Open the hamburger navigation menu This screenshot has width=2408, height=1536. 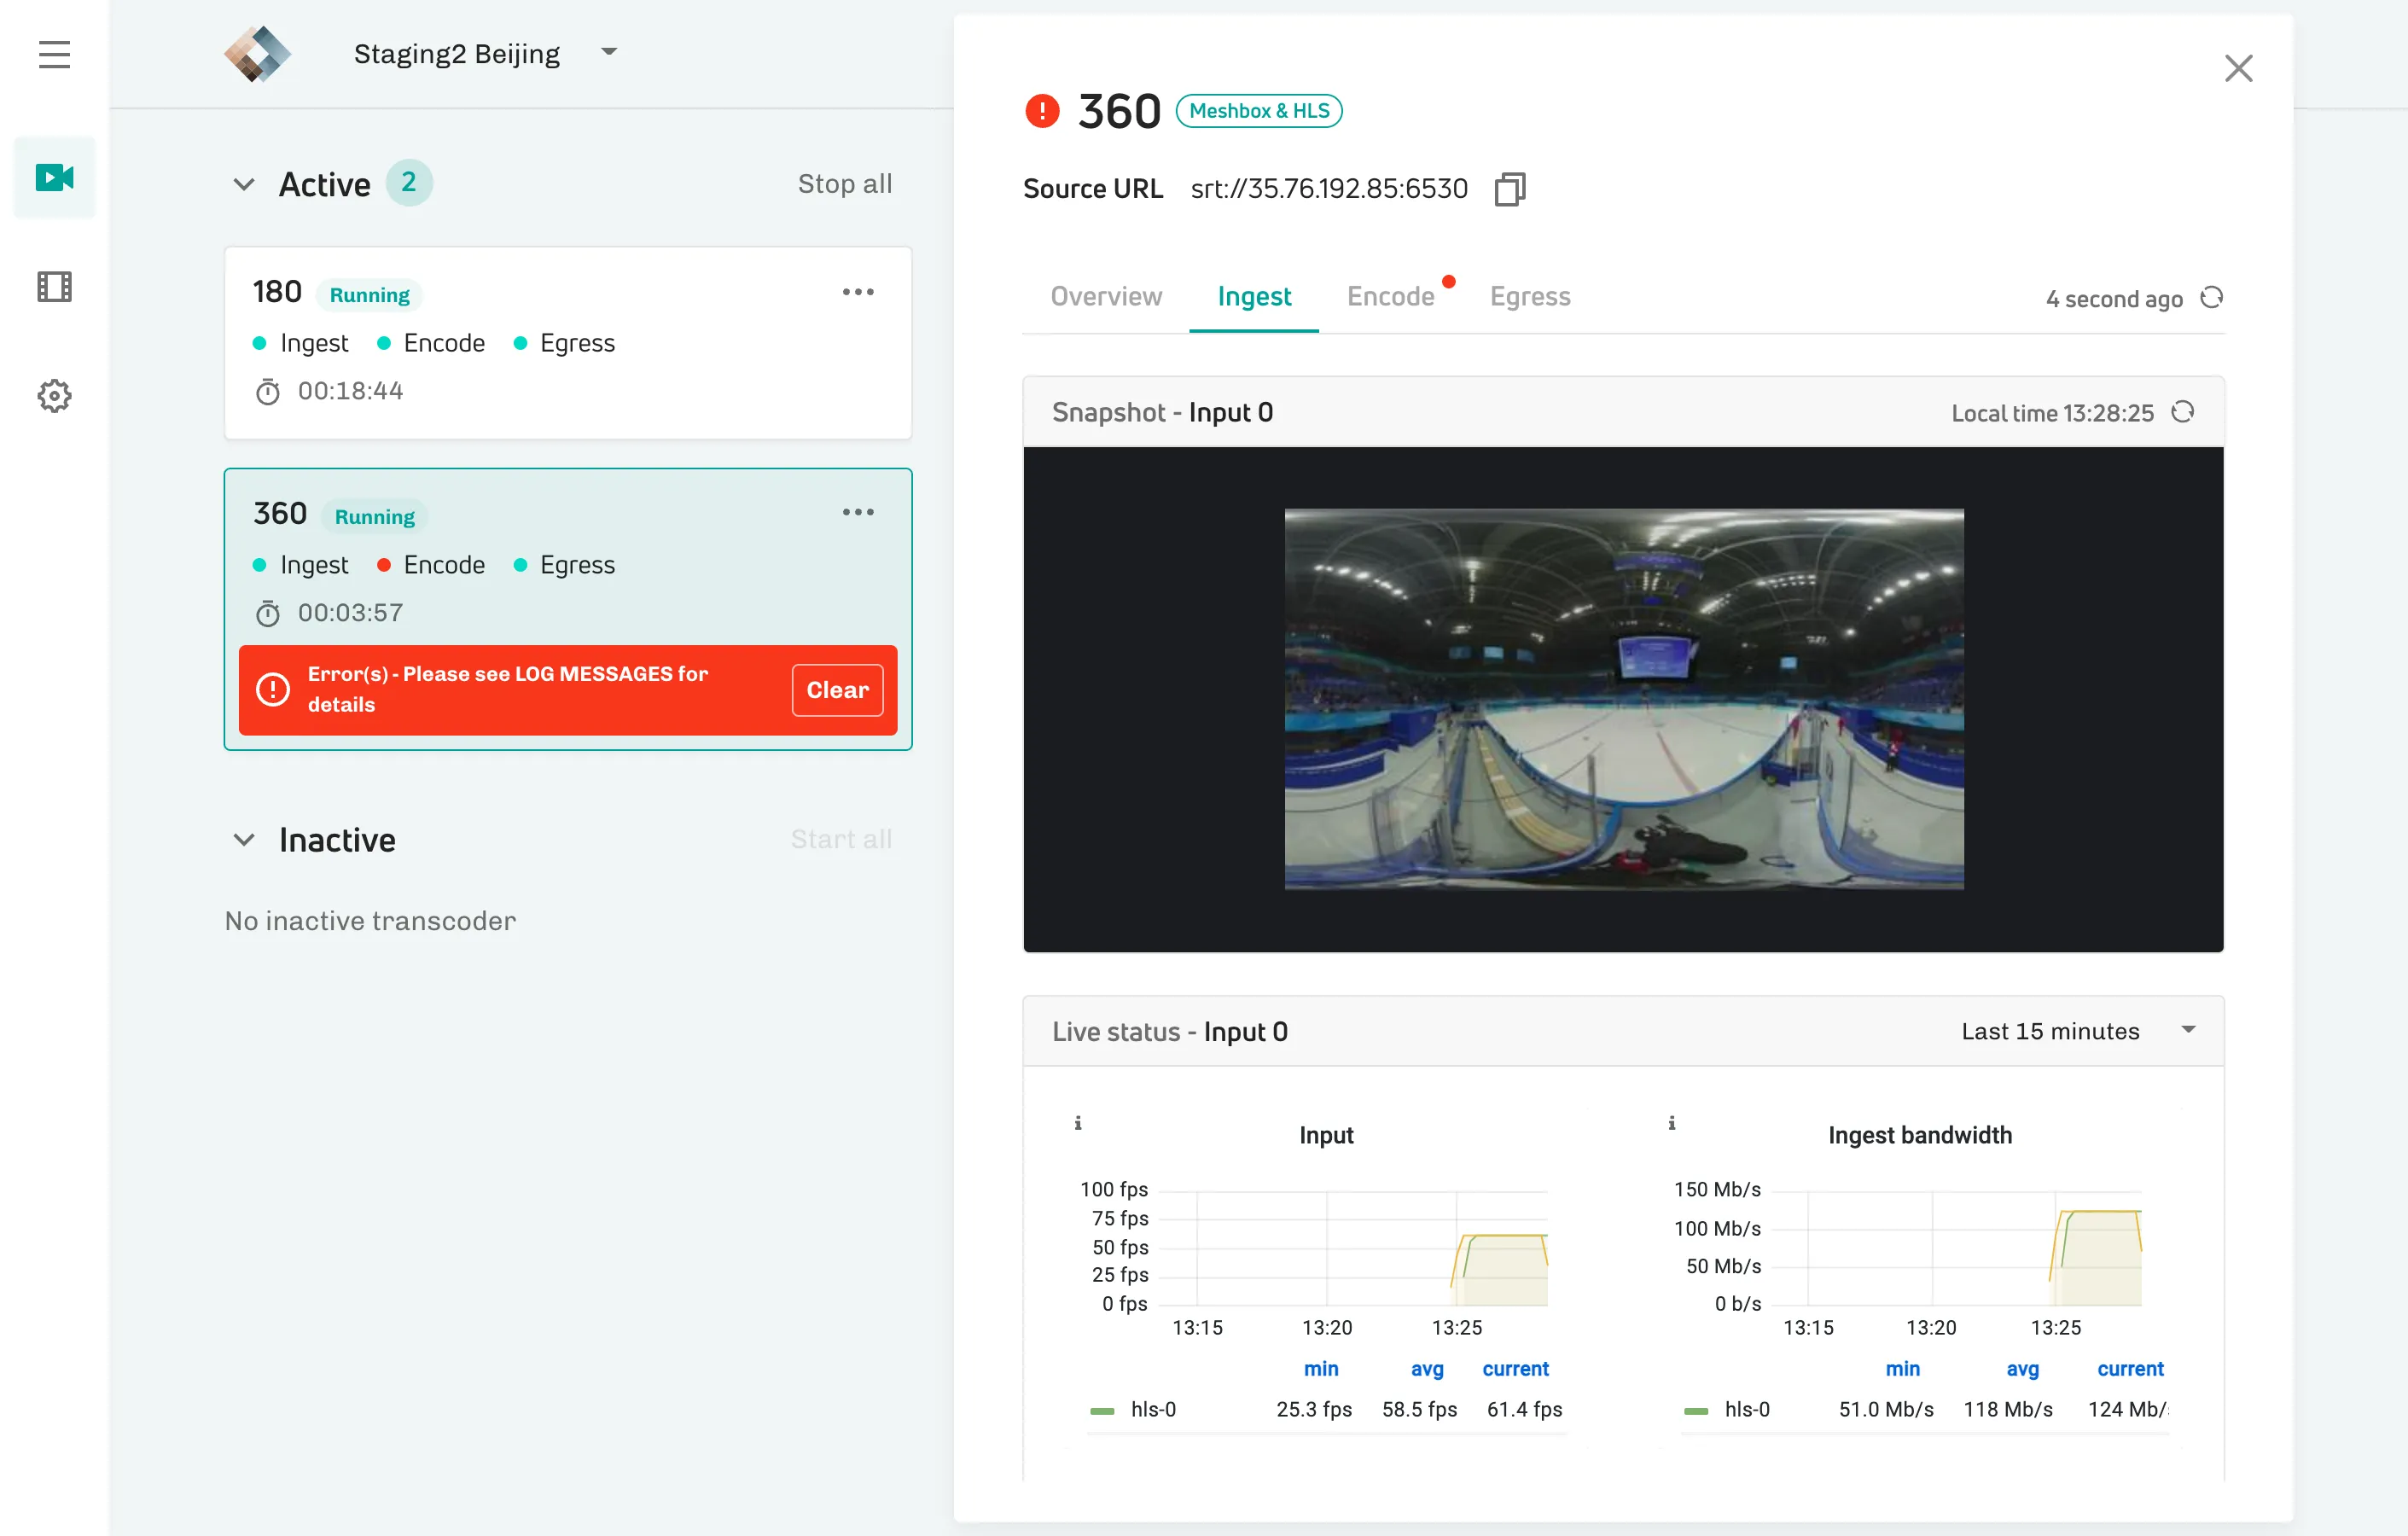pos(54,54)
